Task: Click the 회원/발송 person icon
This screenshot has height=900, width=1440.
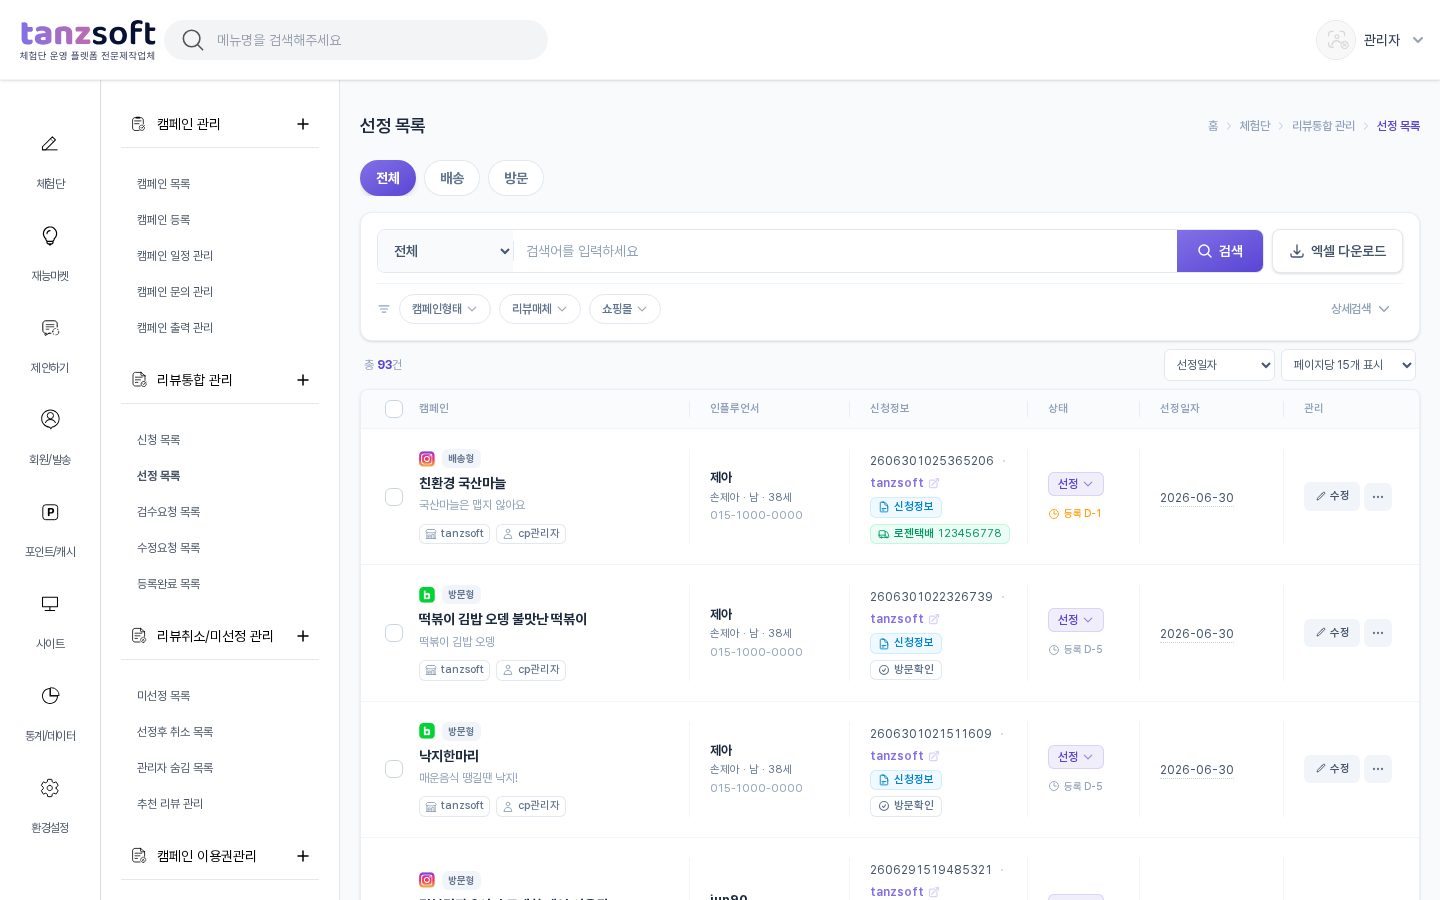Action: pos(50,419)
